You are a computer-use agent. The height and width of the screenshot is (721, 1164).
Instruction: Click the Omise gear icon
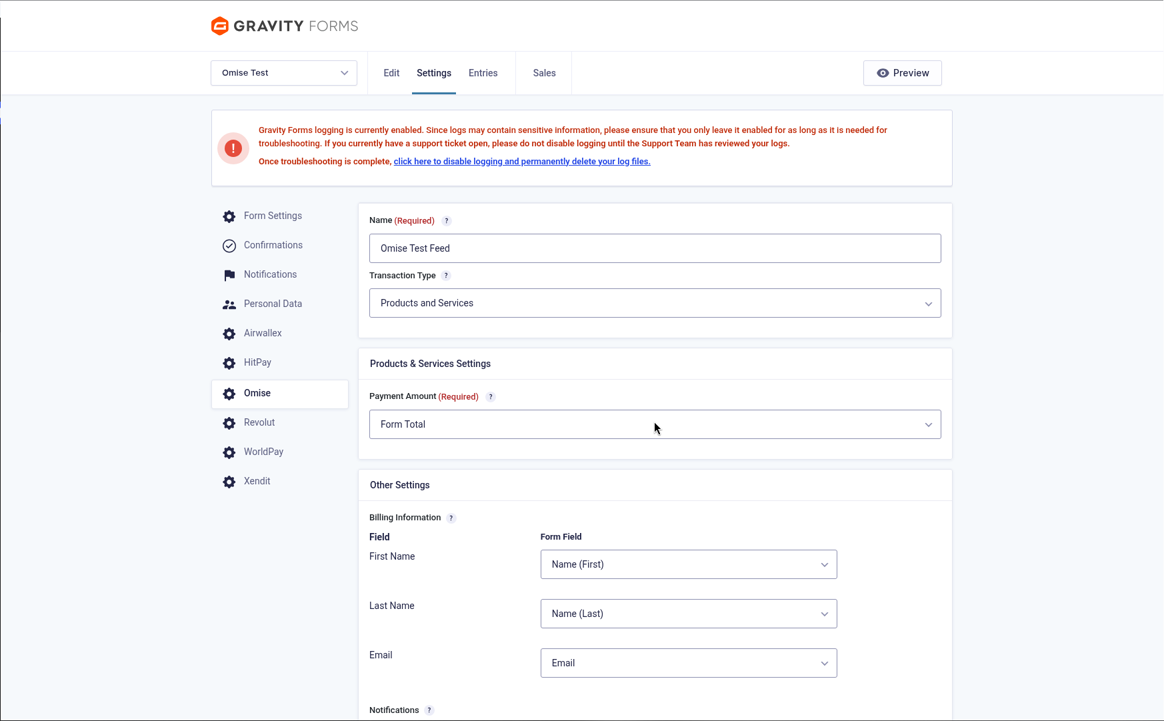(x=229, y=394)
